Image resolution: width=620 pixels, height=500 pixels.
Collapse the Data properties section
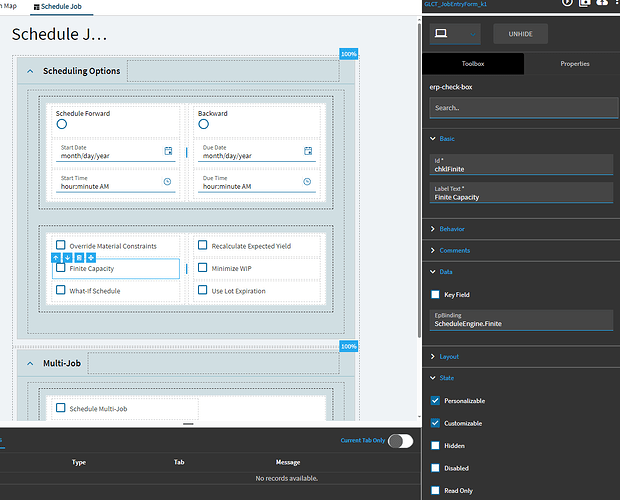[433, 272]
